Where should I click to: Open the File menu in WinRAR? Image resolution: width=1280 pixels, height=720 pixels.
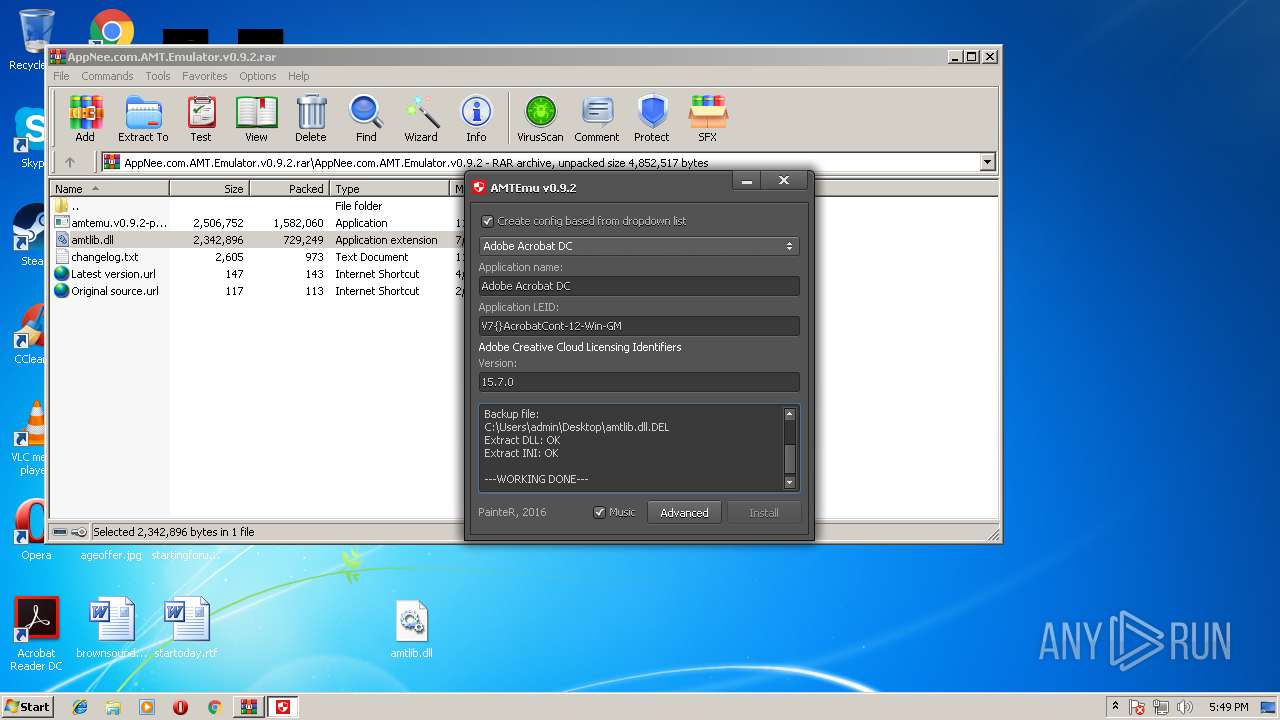(61, 76)
